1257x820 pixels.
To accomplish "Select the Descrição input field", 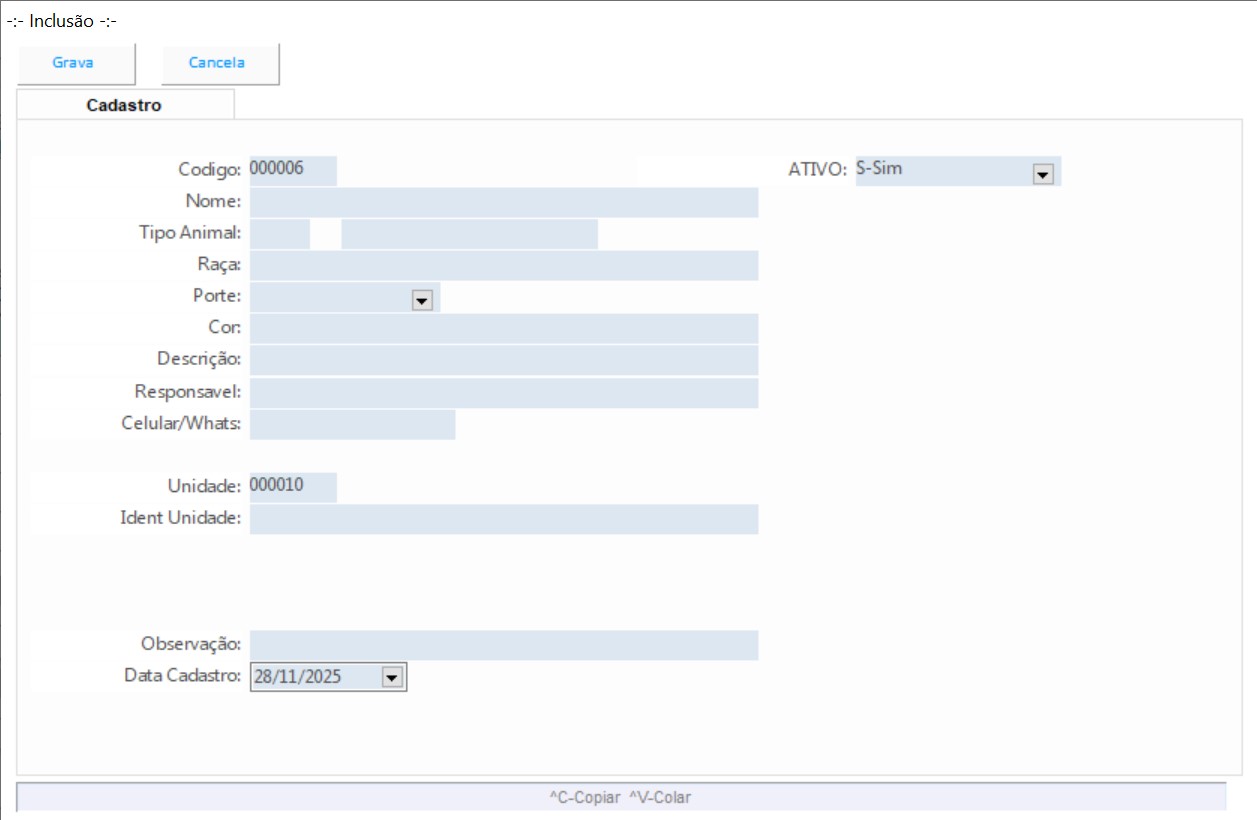I will (x=503, y=360).
